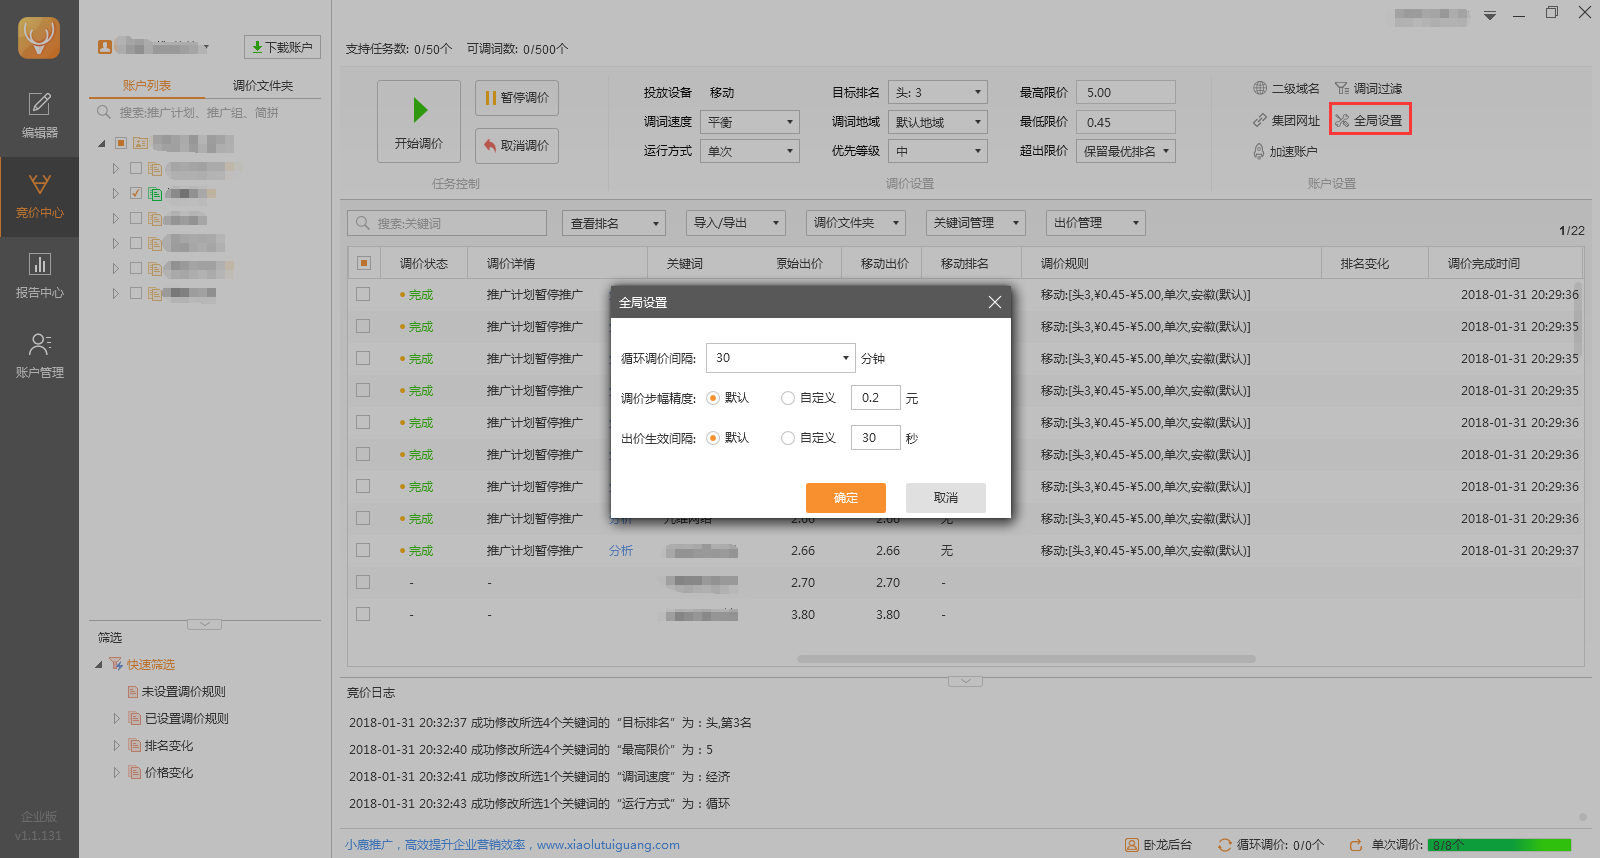1600x858 pixels.
Task: Click the account avatar icon at top
Action: coord(104,47)
